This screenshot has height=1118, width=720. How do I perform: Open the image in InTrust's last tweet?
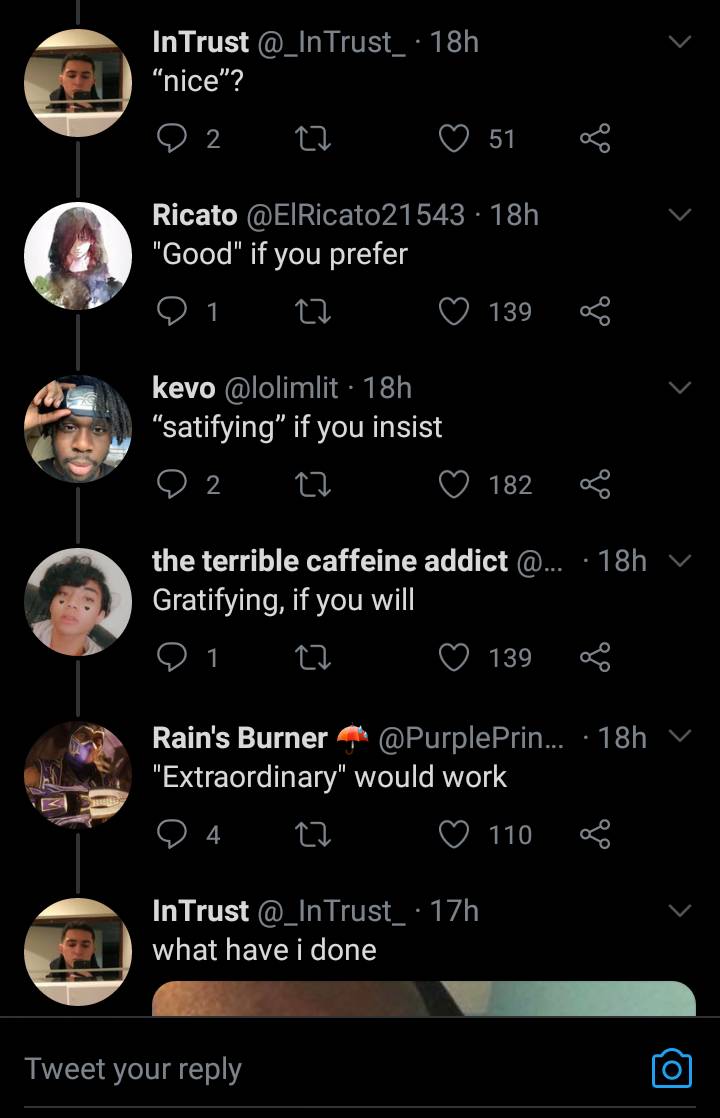423,998
